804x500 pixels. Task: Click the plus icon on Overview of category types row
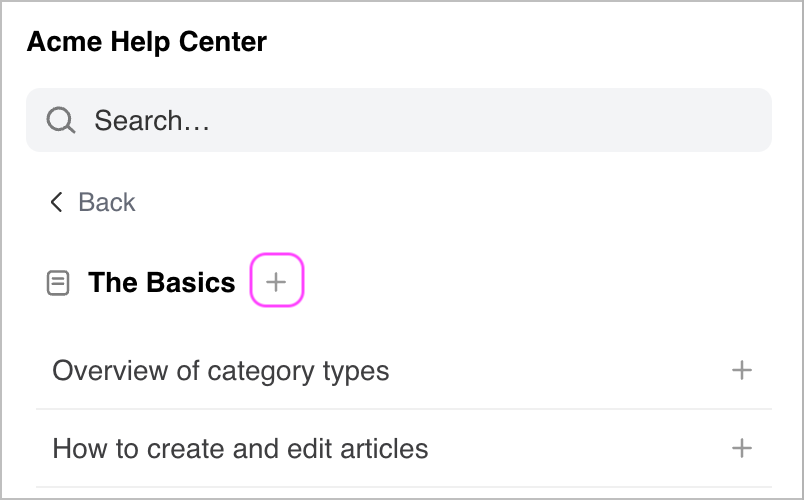point(741,370)
